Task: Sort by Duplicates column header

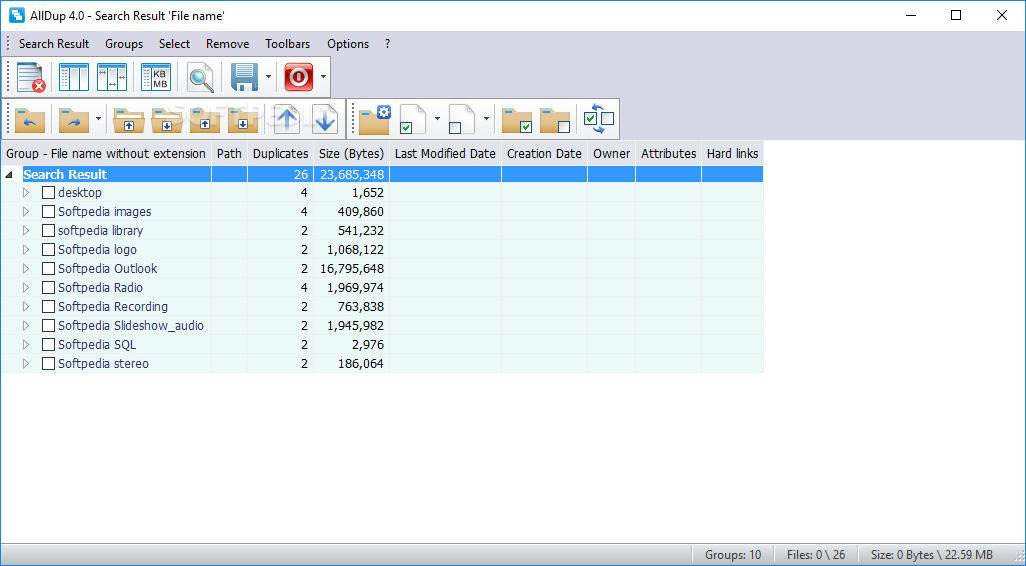Action: (x=280, y=154)
